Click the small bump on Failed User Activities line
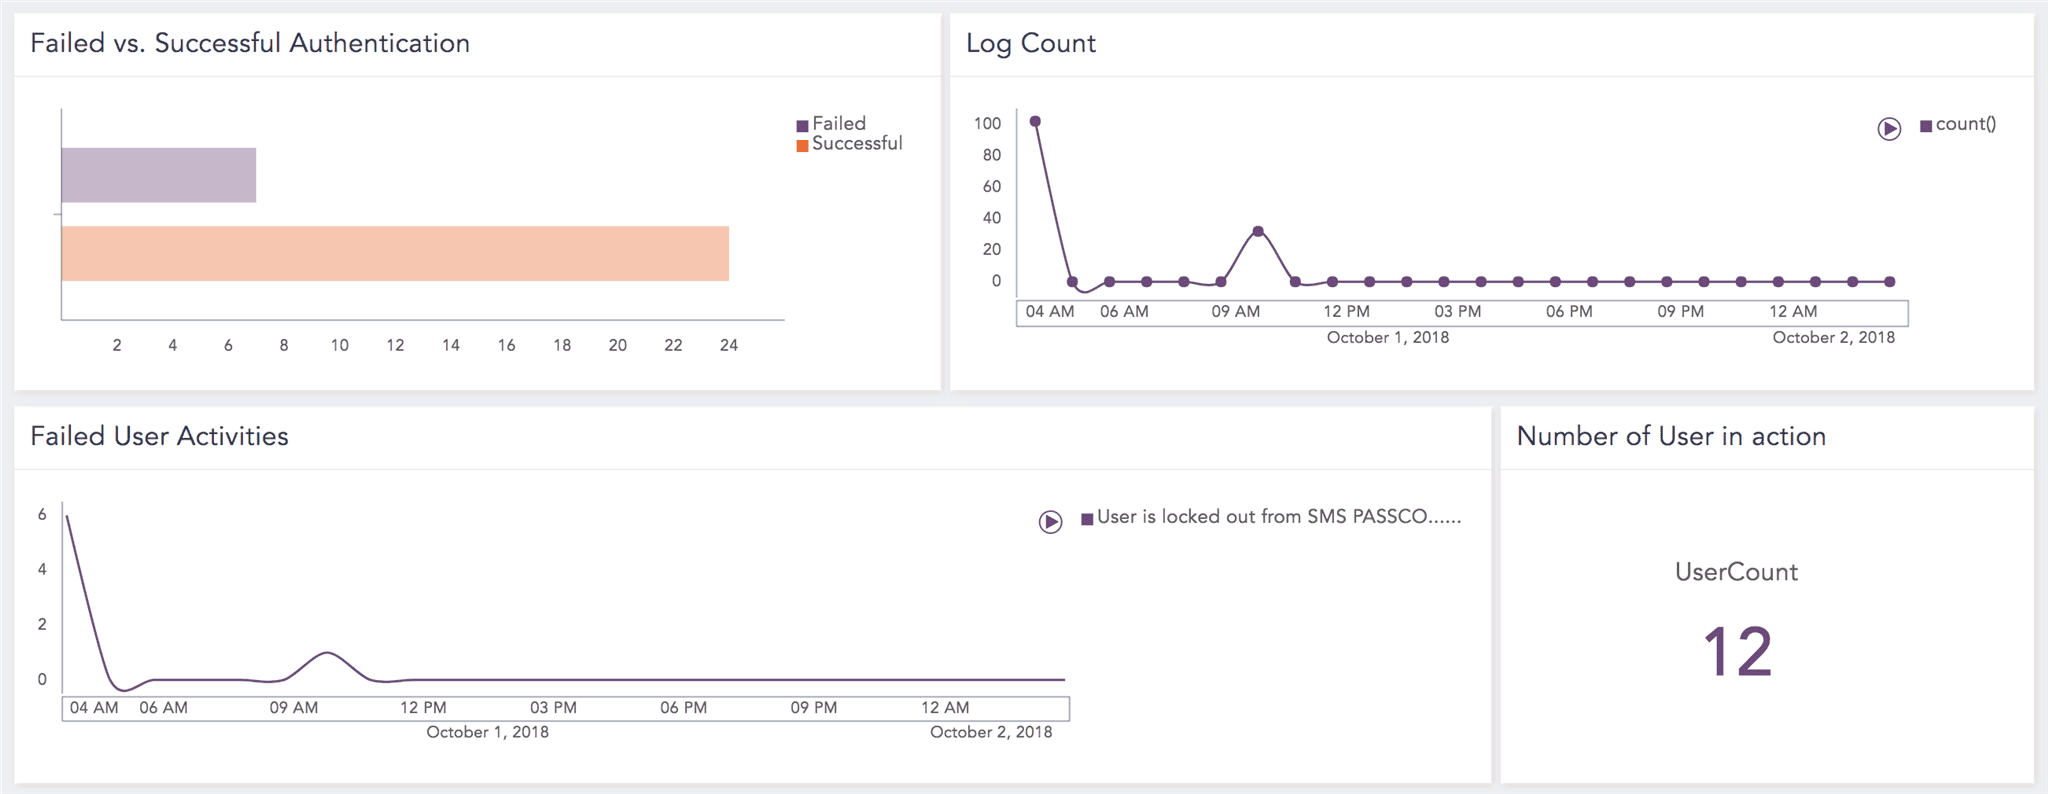Screen dimensions: 2048x794 click(x=327, y=653)
